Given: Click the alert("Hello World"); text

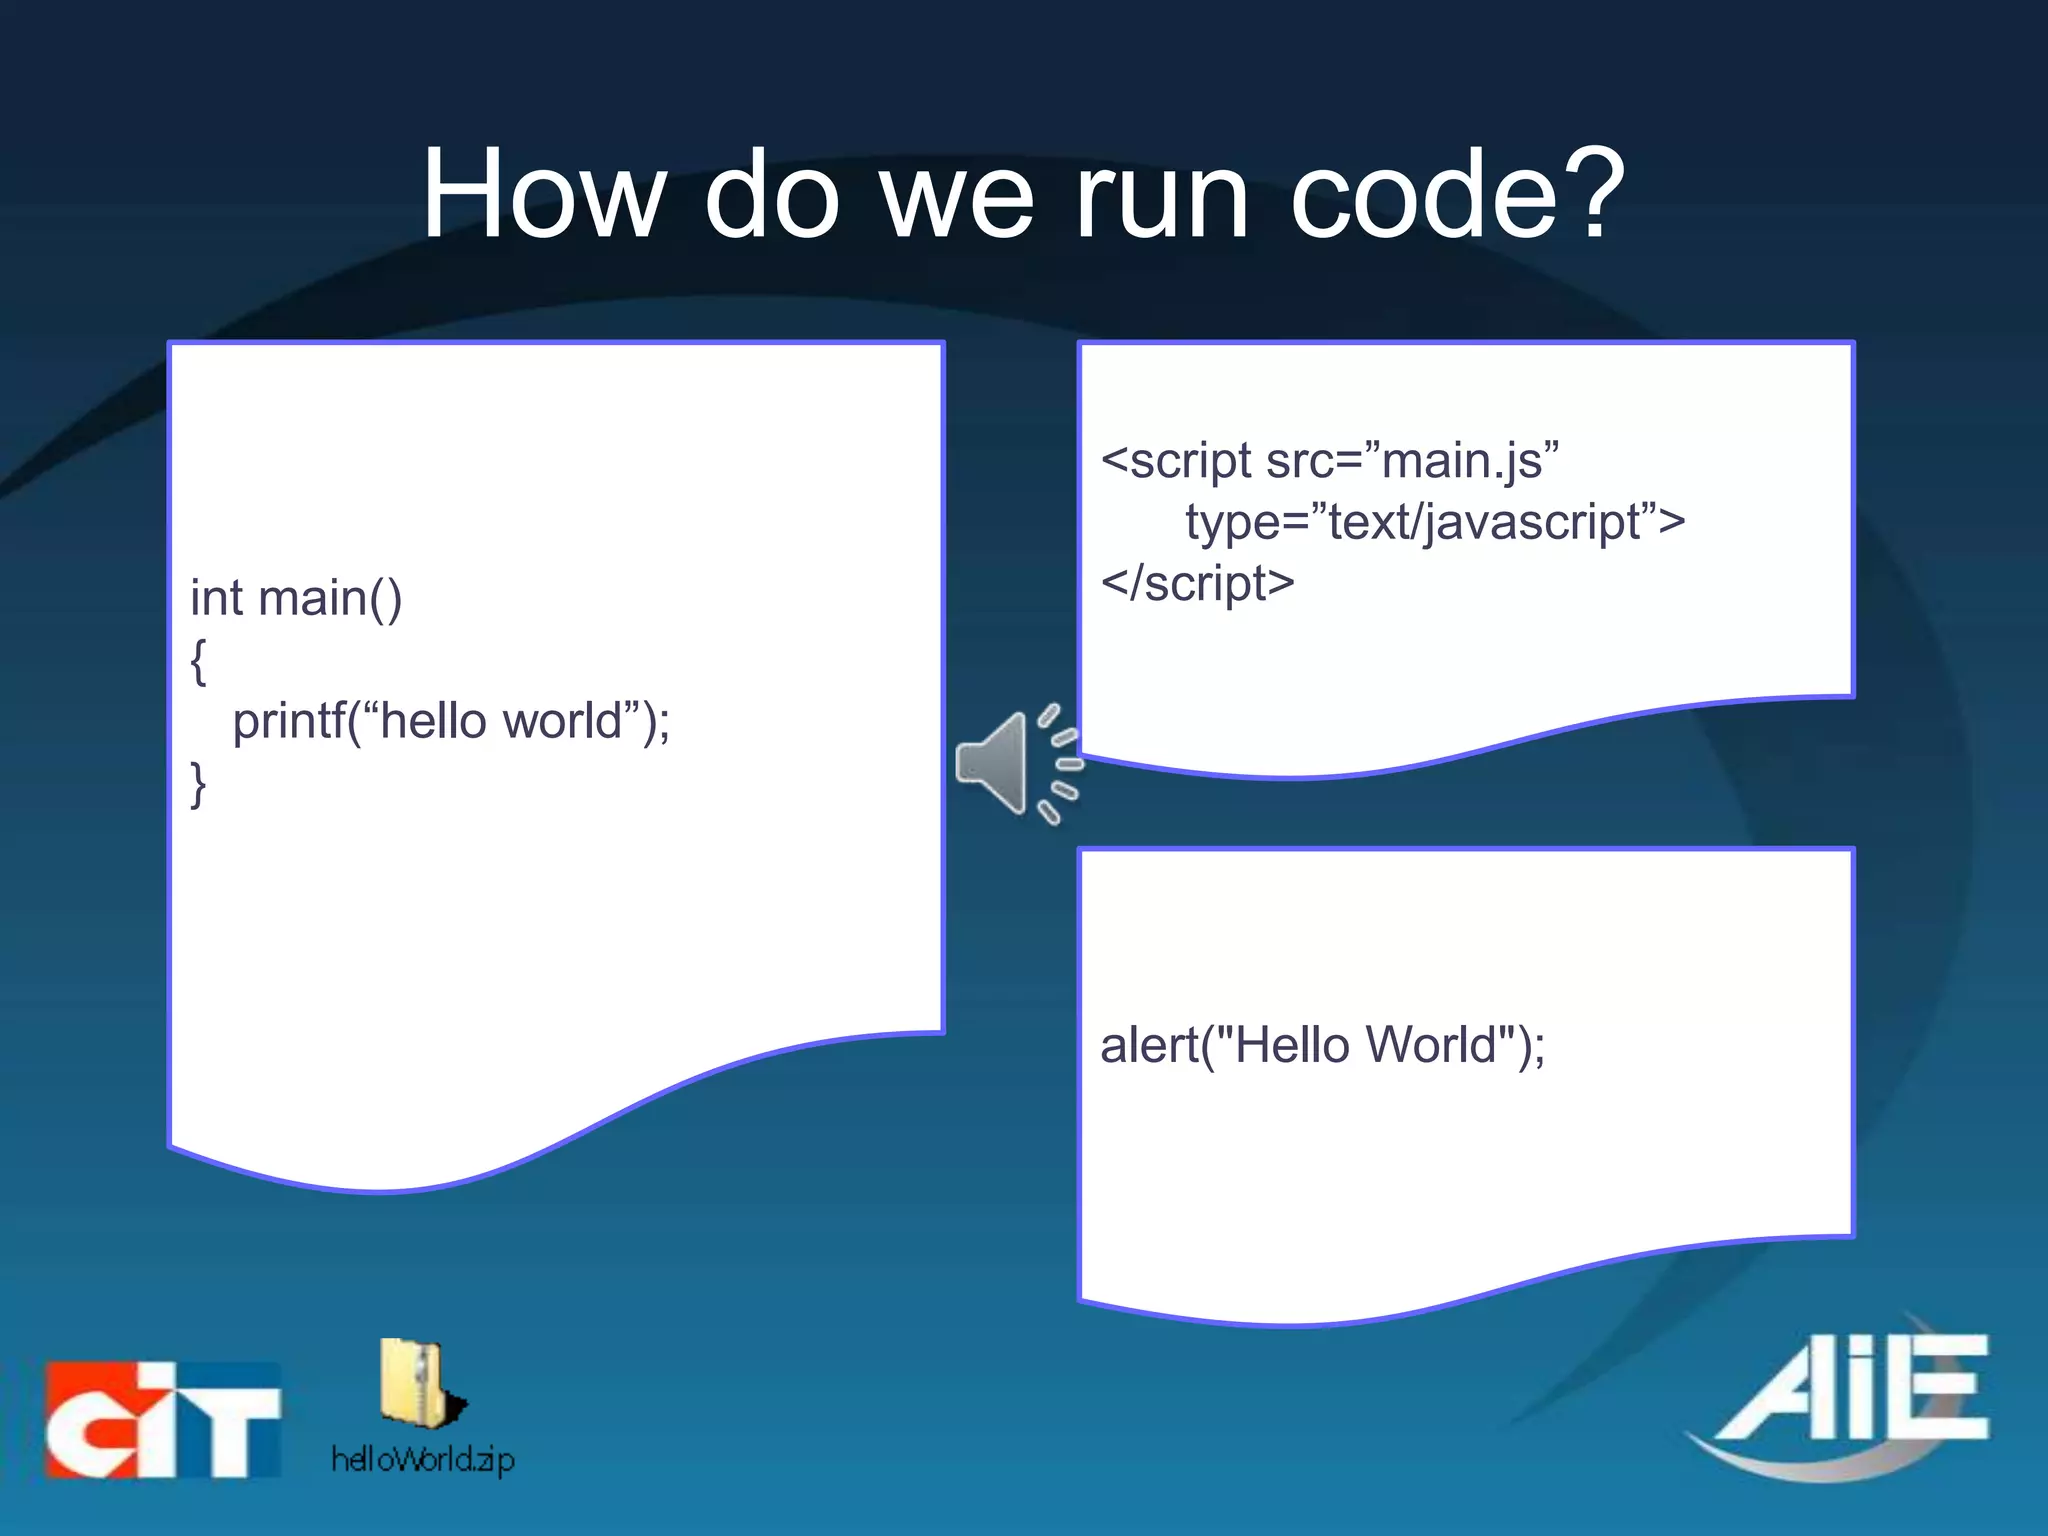Looking at the screenshot, I should [1322, 1045].
